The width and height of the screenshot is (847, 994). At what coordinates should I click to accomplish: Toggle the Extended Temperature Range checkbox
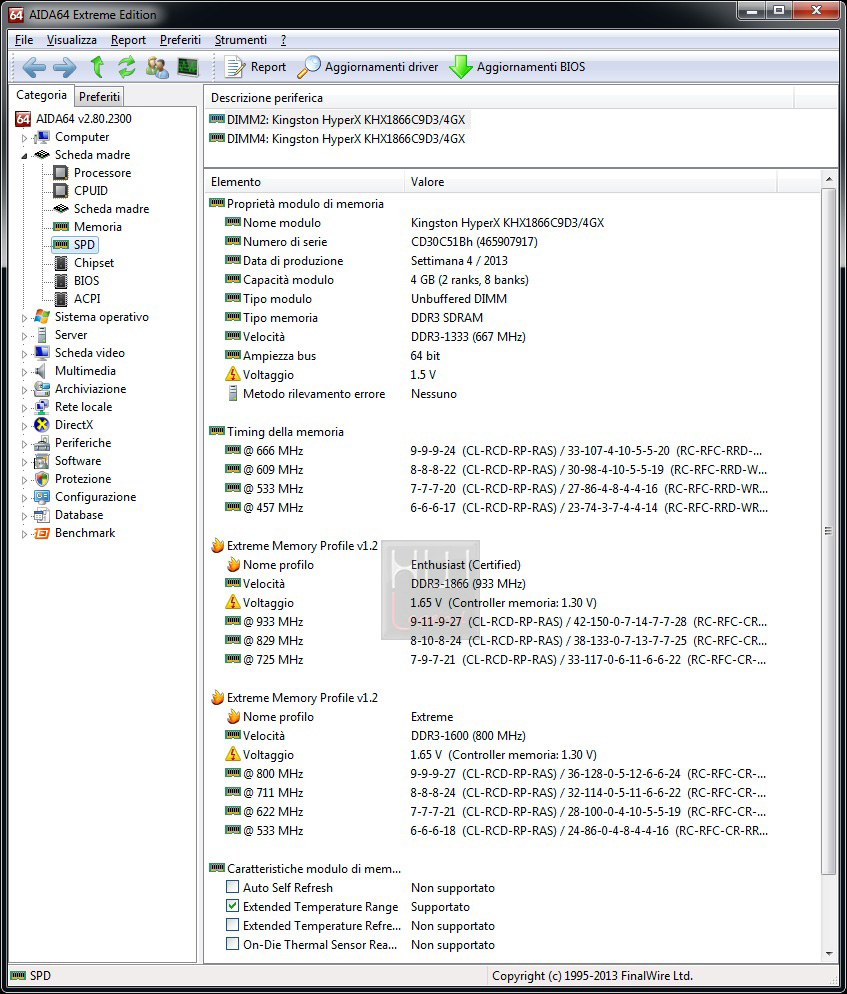pos(233,906)
